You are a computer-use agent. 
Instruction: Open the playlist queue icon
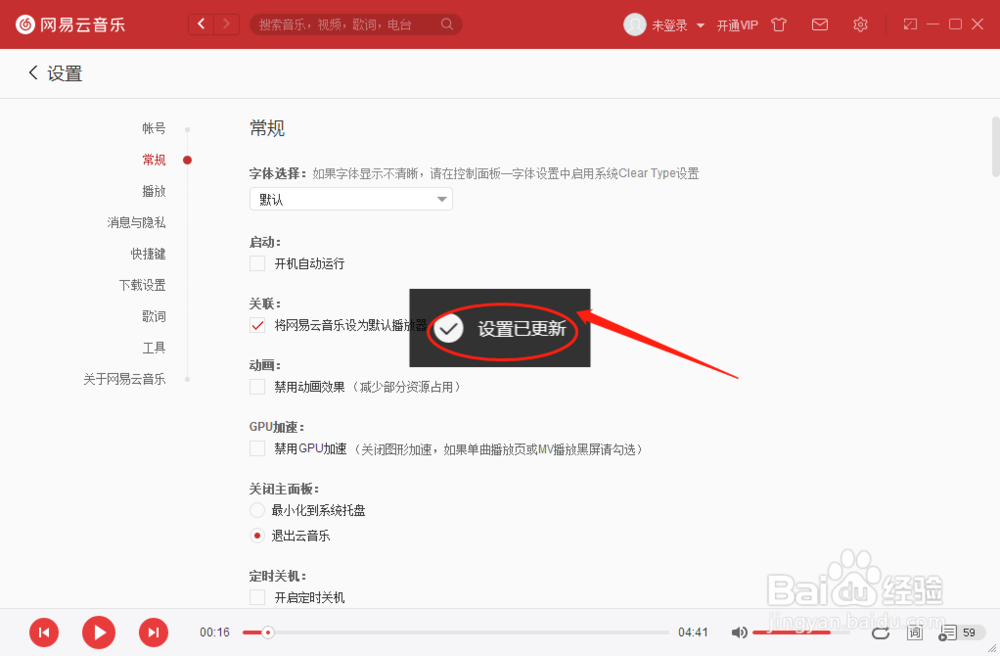tap(947, 632)
